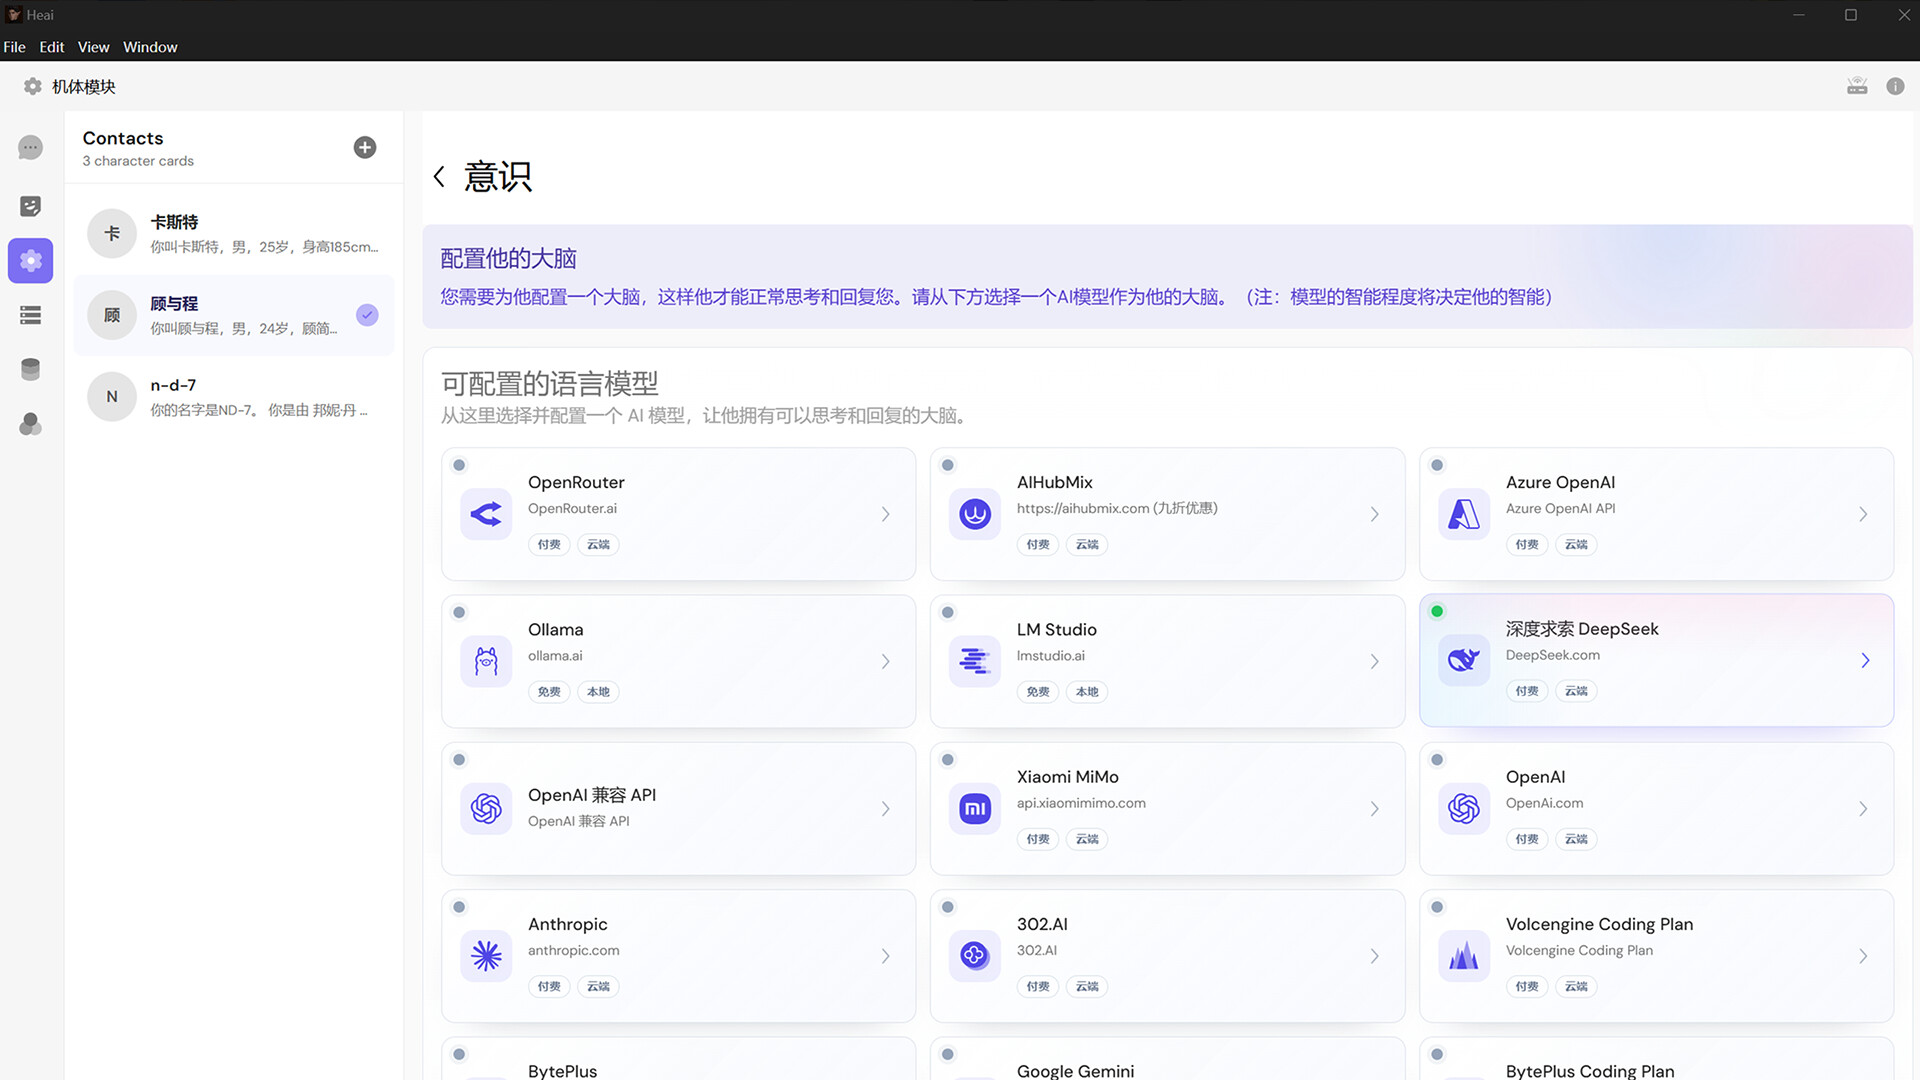1920x1080 pixels.
Task: Toggle the OpenRouter status indicator dot
Action: click(x=459, y=465)
